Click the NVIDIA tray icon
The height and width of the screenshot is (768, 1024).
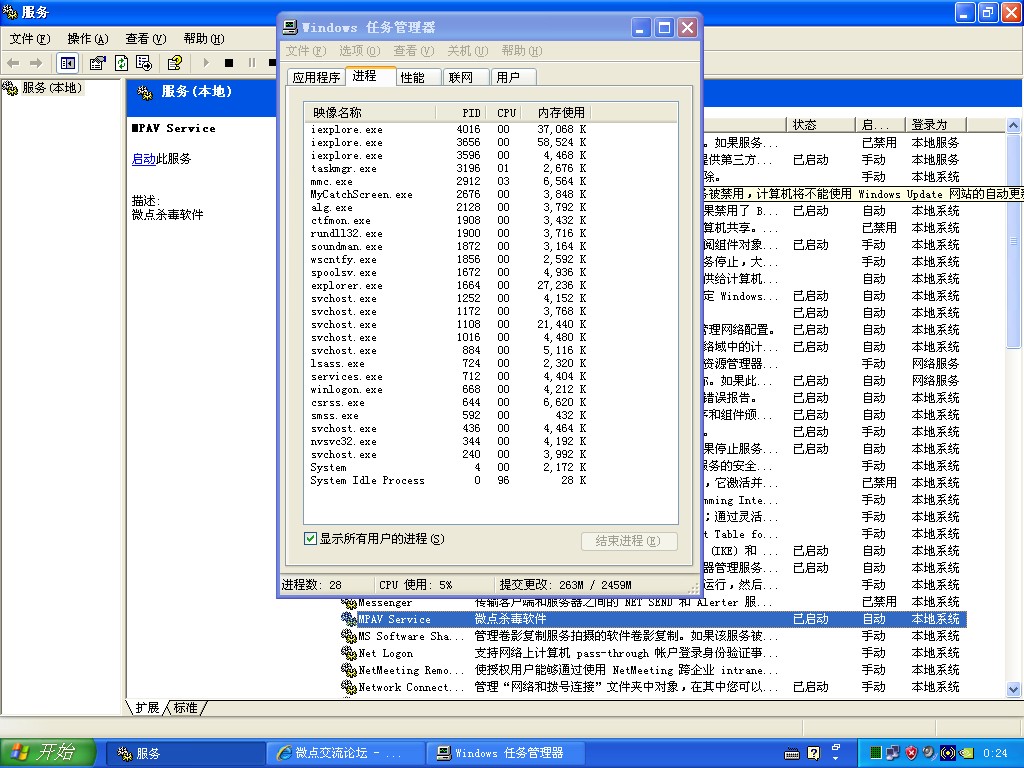[x=966, y=754]
